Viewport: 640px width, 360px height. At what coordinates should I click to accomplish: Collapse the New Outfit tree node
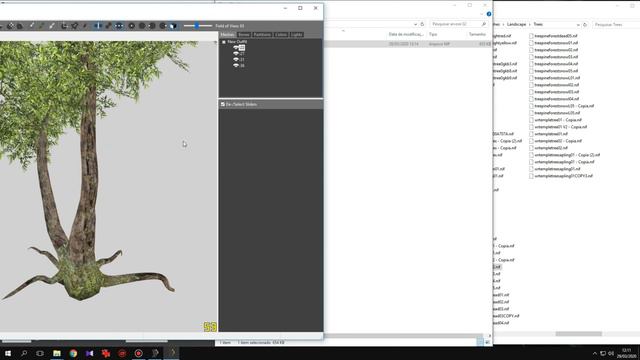click(224, 42)
